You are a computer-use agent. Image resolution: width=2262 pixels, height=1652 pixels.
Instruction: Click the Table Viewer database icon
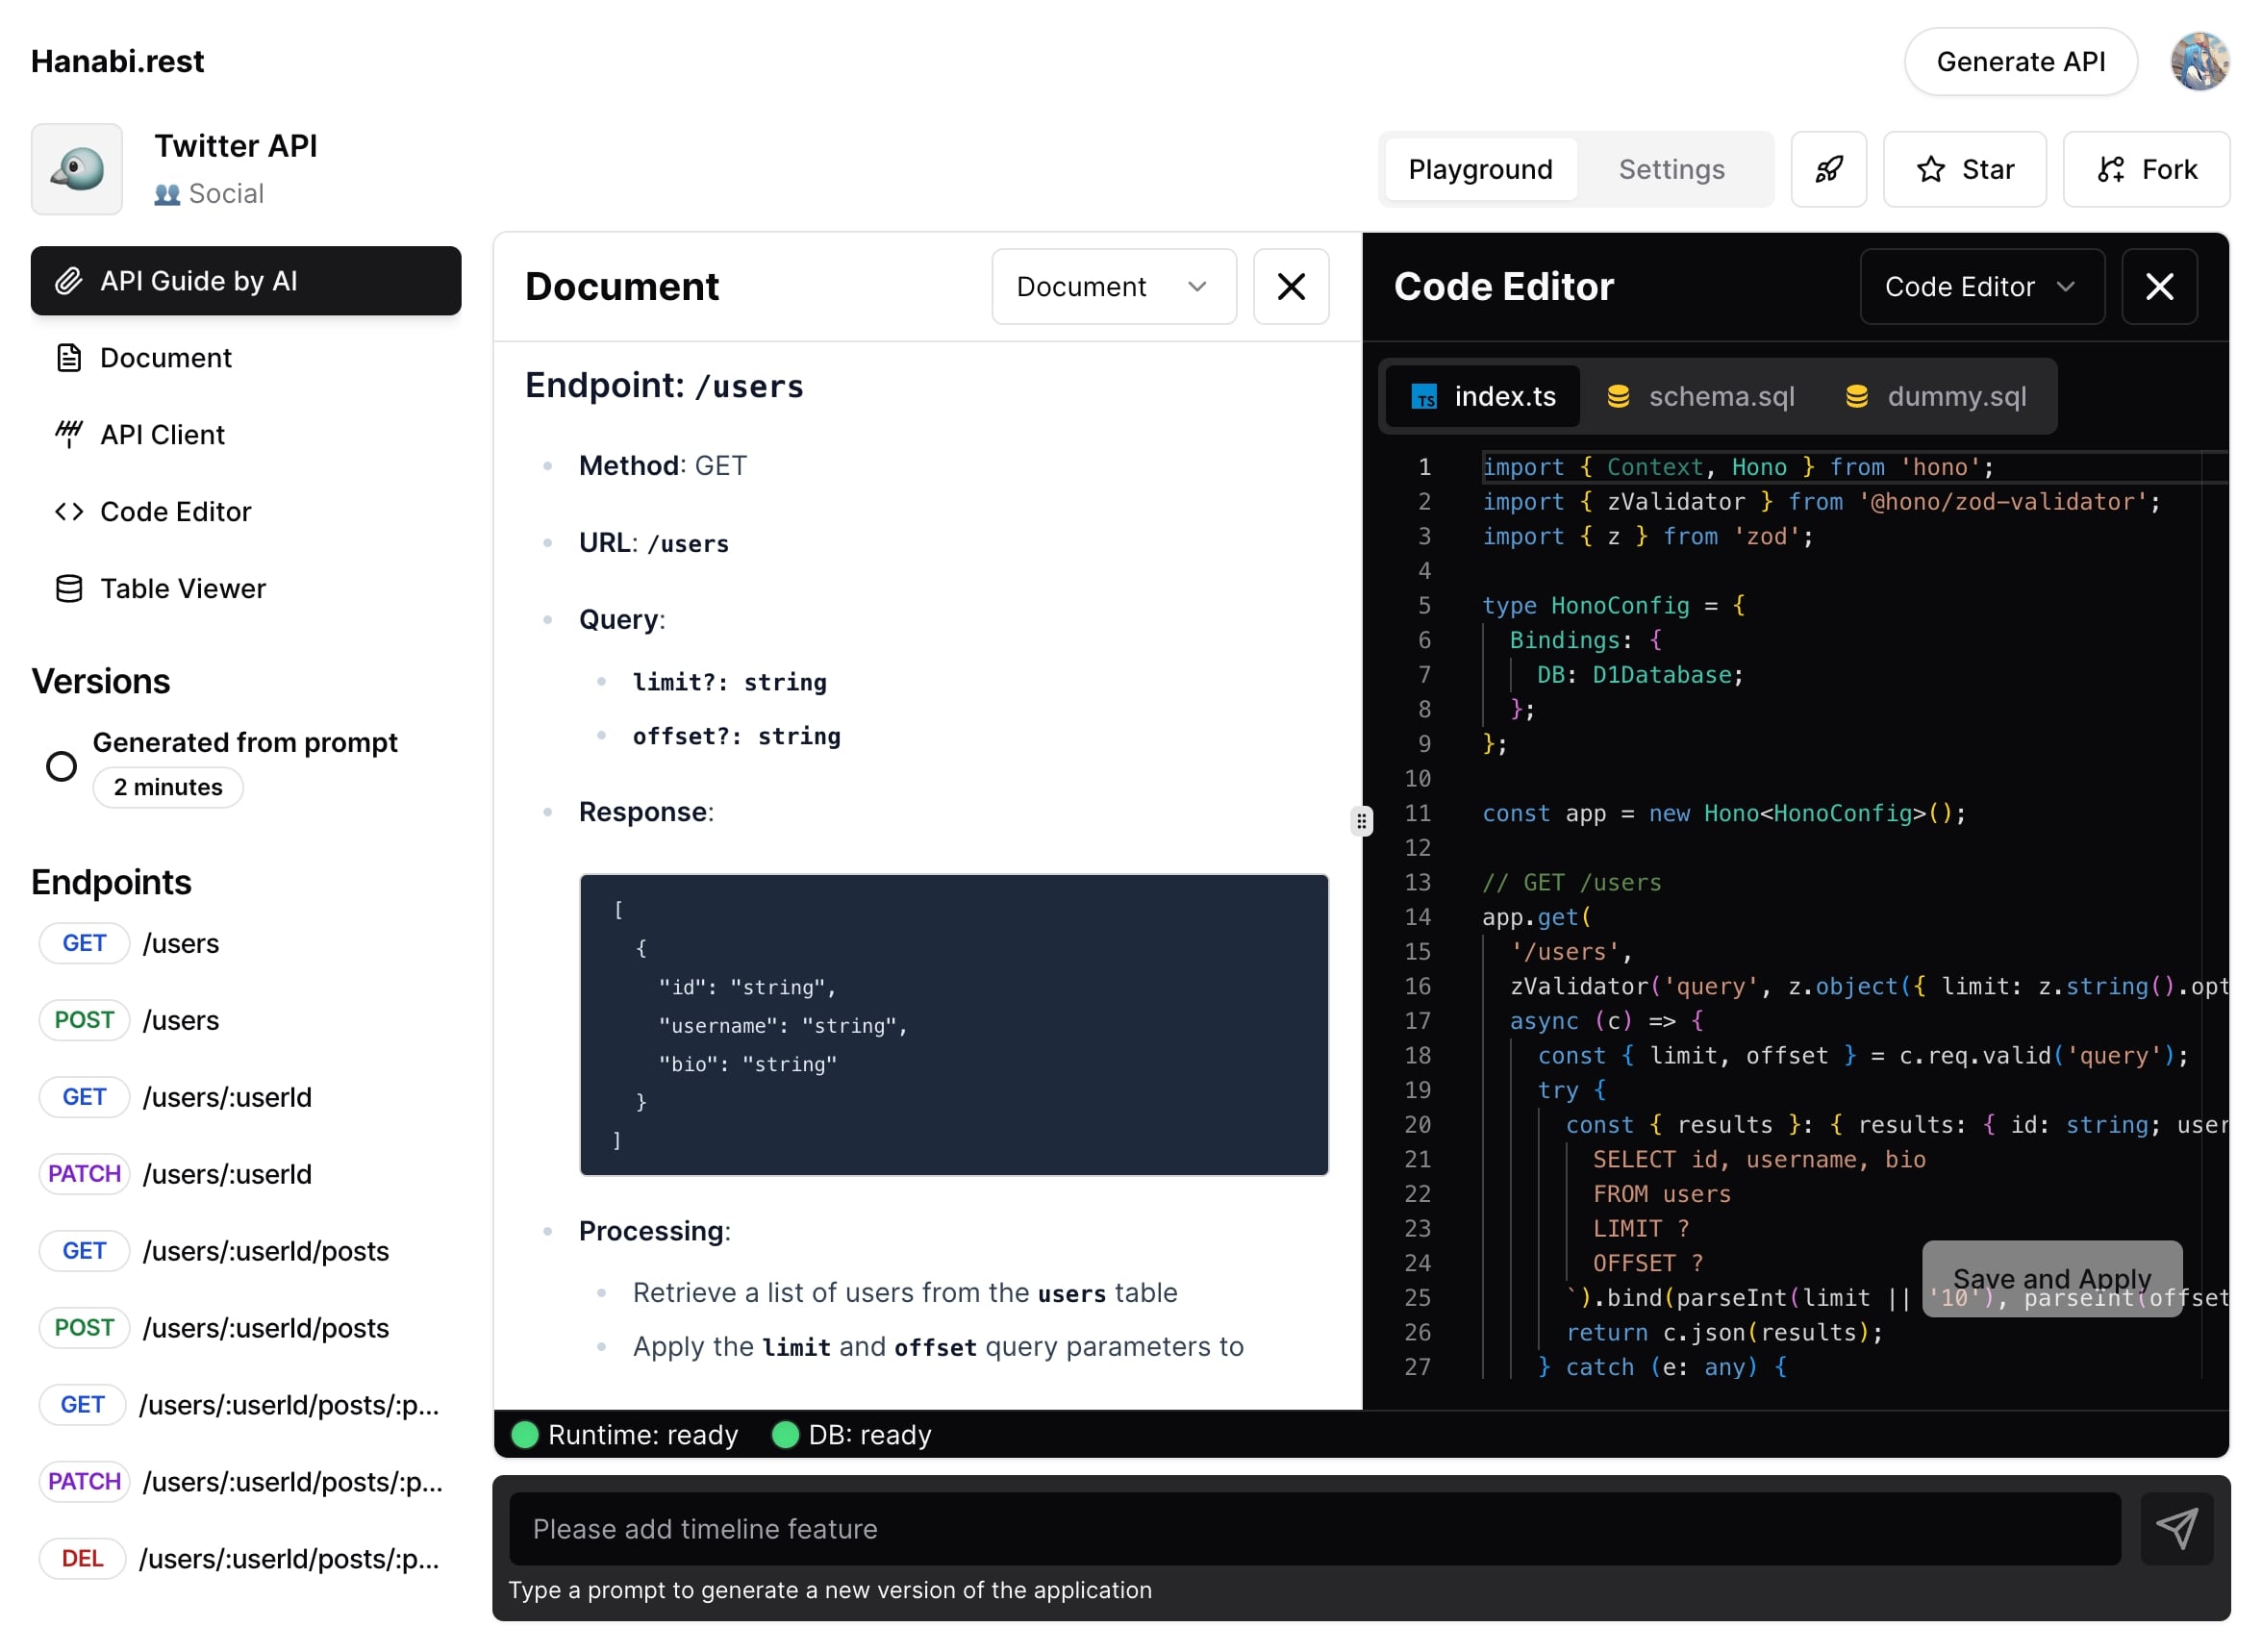(68, 588)
